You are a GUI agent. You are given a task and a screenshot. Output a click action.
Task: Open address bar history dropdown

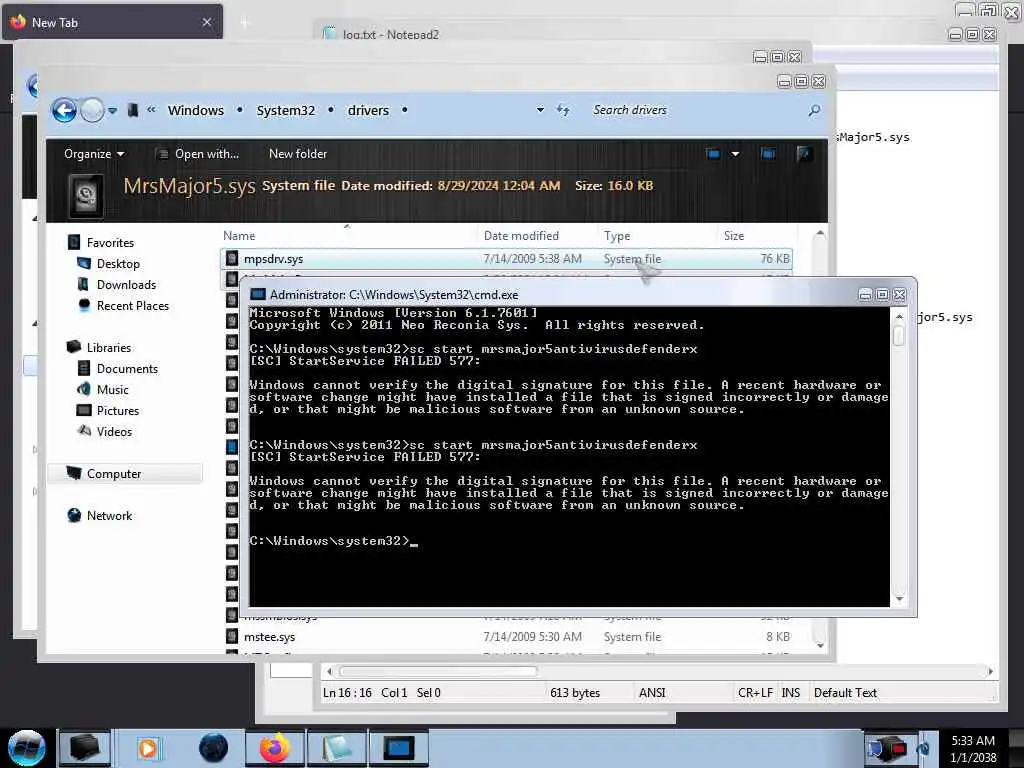coord(540,110)
